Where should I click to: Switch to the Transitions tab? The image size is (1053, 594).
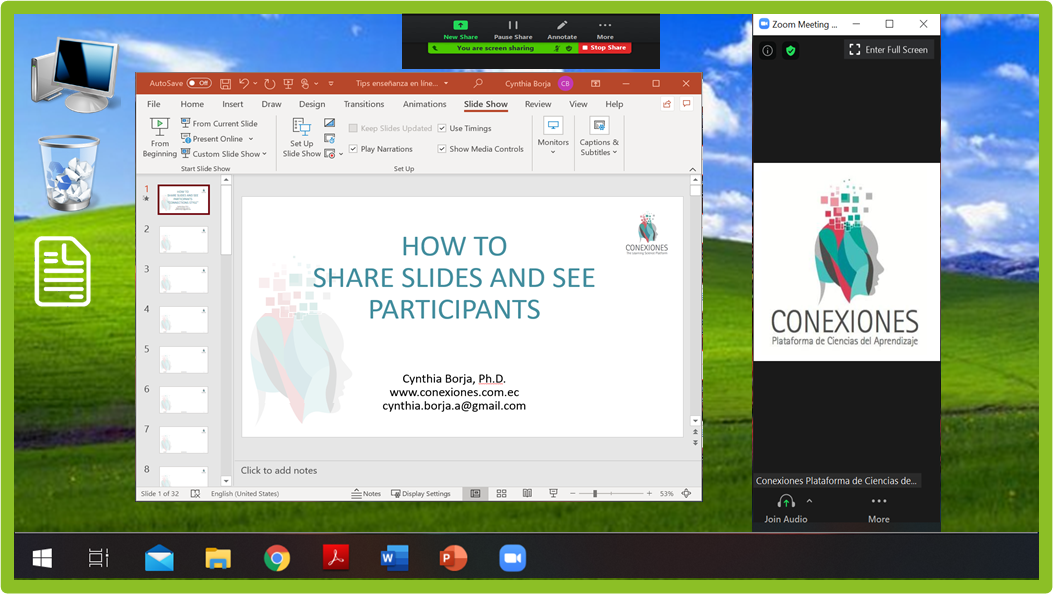point(364,104)
